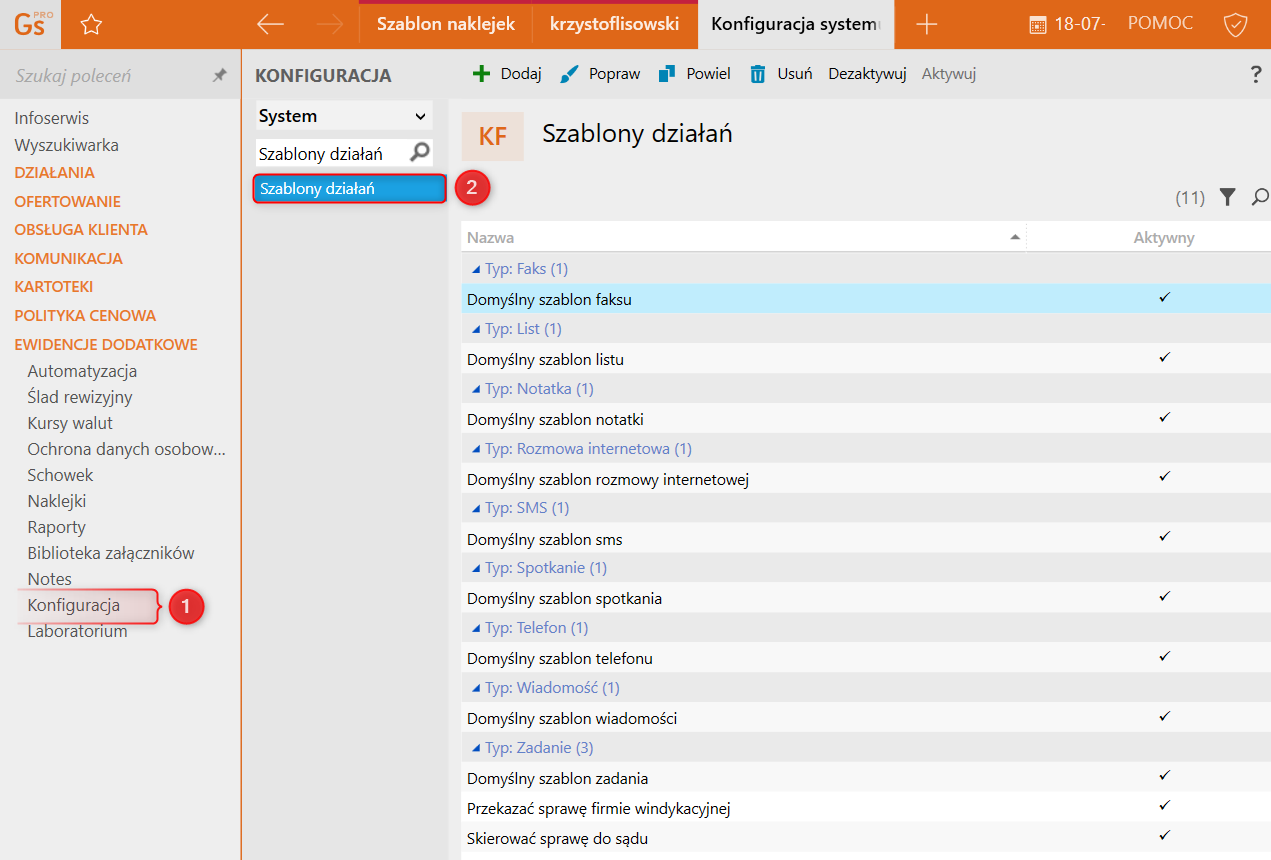Toggle Aktywny check for Domyślny szablon sms
Image resolution: width=1271 pixels, height=860 pixels.
coord(1164,537)
